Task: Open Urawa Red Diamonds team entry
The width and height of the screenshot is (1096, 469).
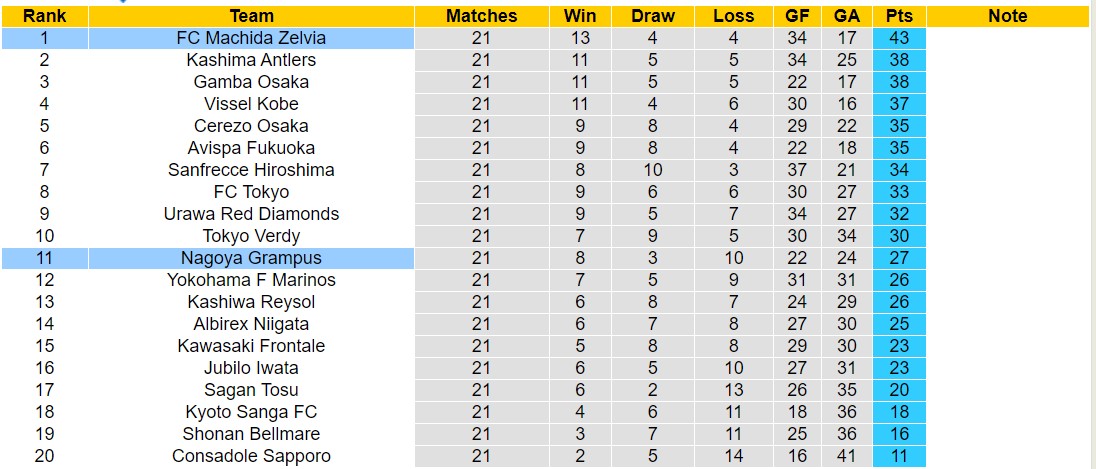Action: coord(251,214)
